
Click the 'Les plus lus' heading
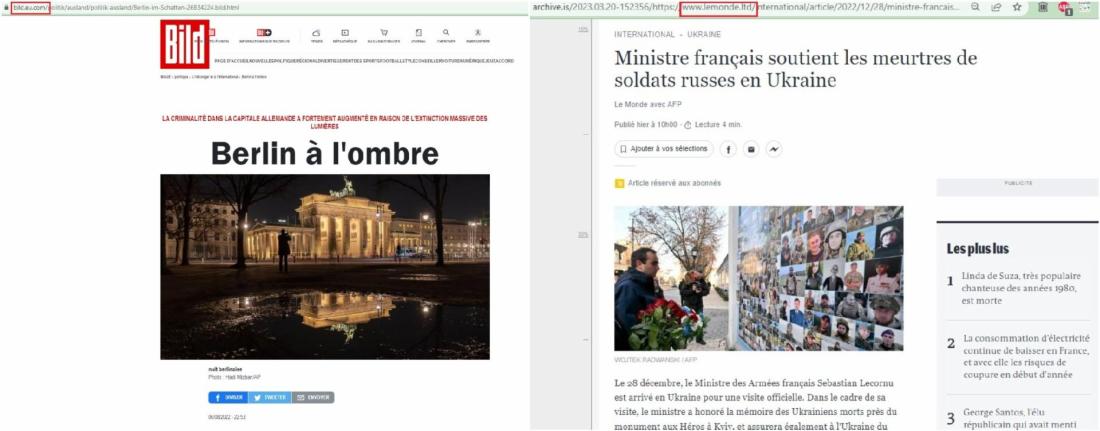coord(977,248)
